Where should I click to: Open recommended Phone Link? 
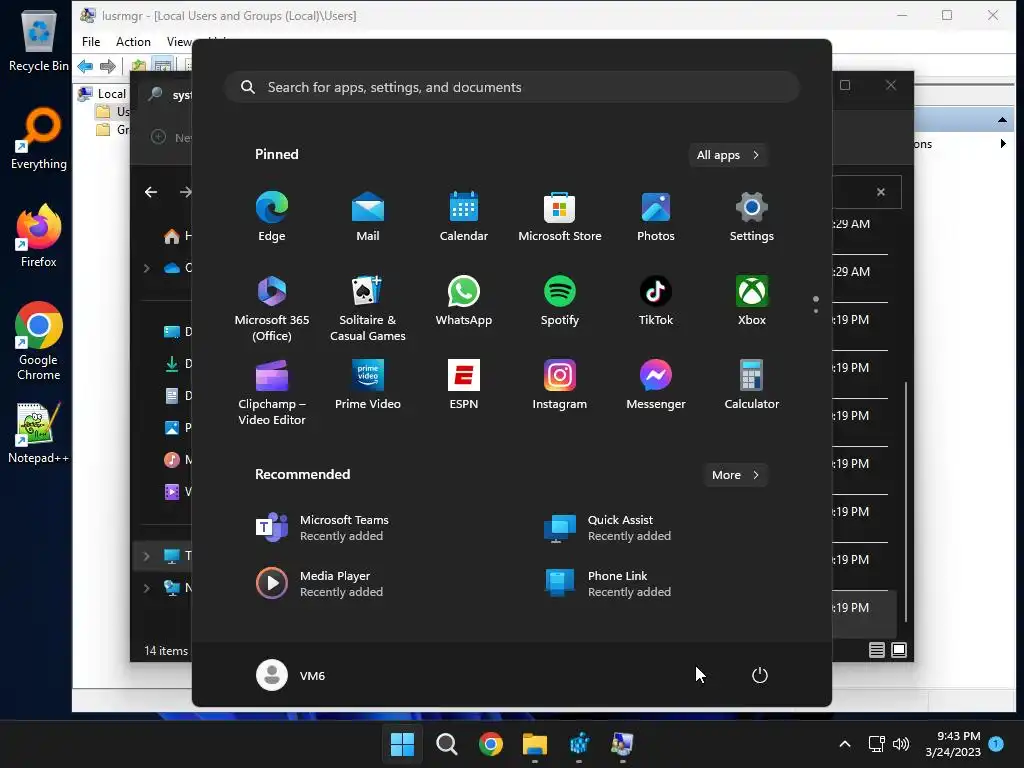607,583
